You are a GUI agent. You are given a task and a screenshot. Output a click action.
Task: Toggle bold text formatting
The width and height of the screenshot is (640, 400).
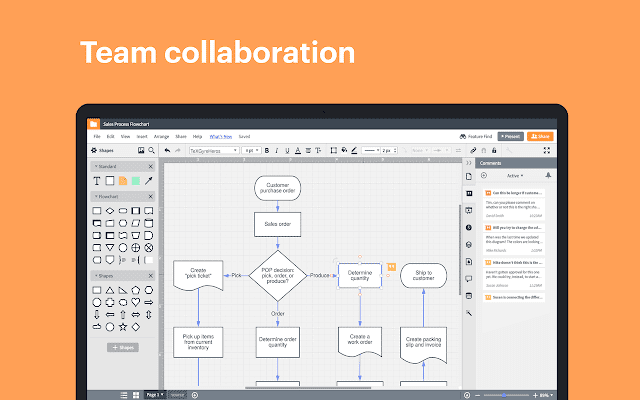click(x=267, y=150)
